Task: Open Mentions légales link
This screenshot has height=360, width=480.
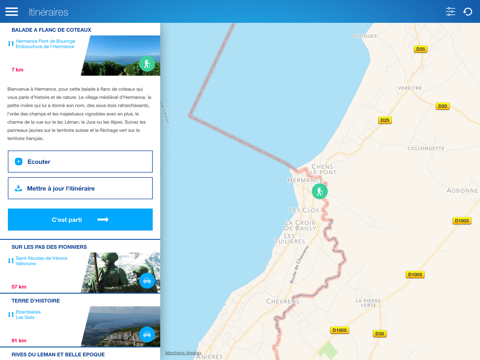Action: point(183,353)
